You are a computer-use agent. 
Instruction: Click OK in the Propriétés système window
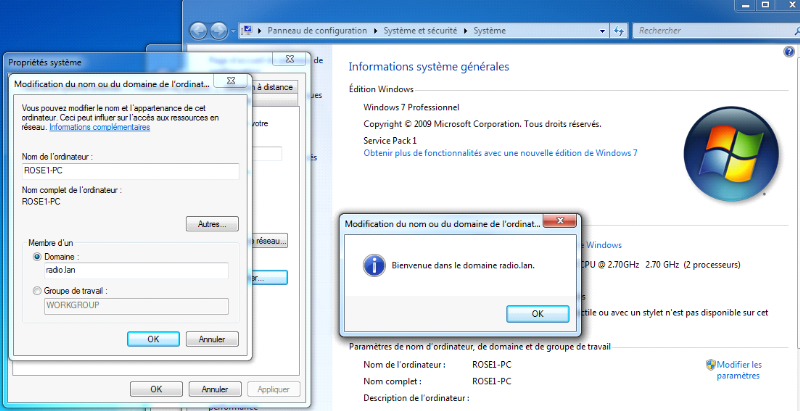(156, 389)
